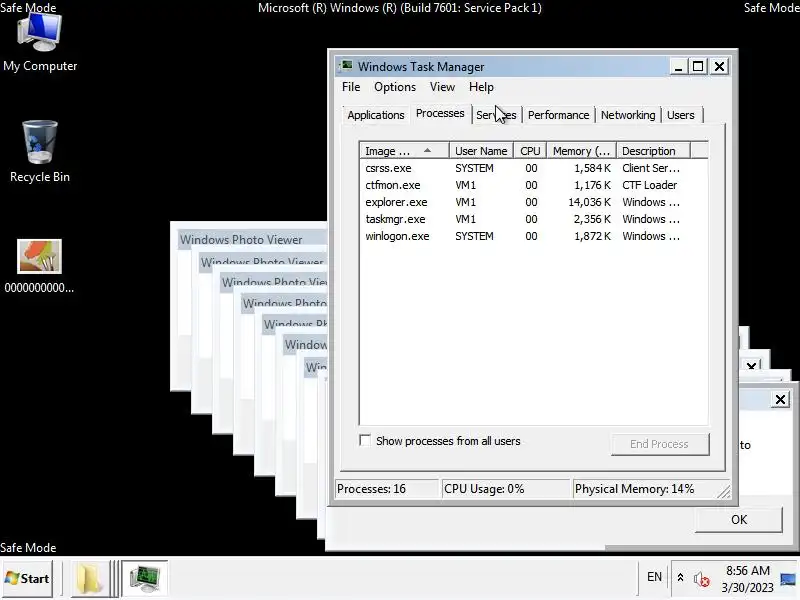Image resolution: width=800 pixels, height=600 pixels.
Task: Select the csrss.exe process row
Action: click(x=533, y=168)
